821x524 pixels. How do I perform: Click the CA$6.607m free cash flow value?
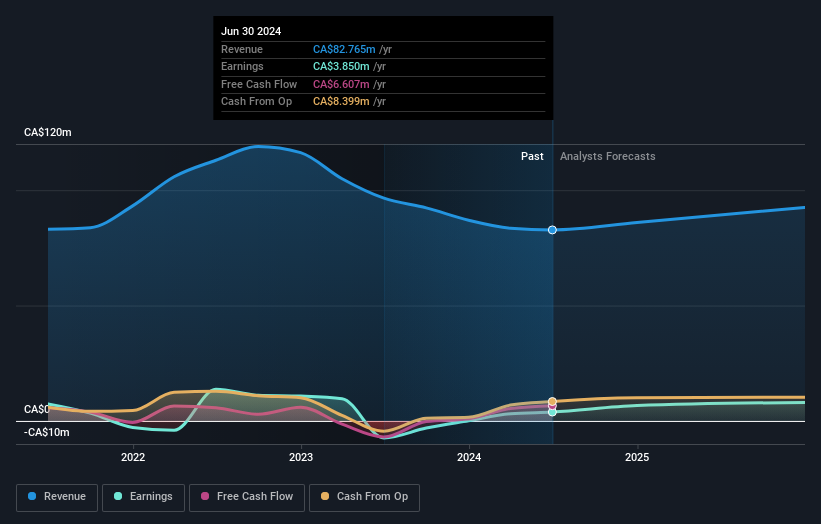[341, 84]
